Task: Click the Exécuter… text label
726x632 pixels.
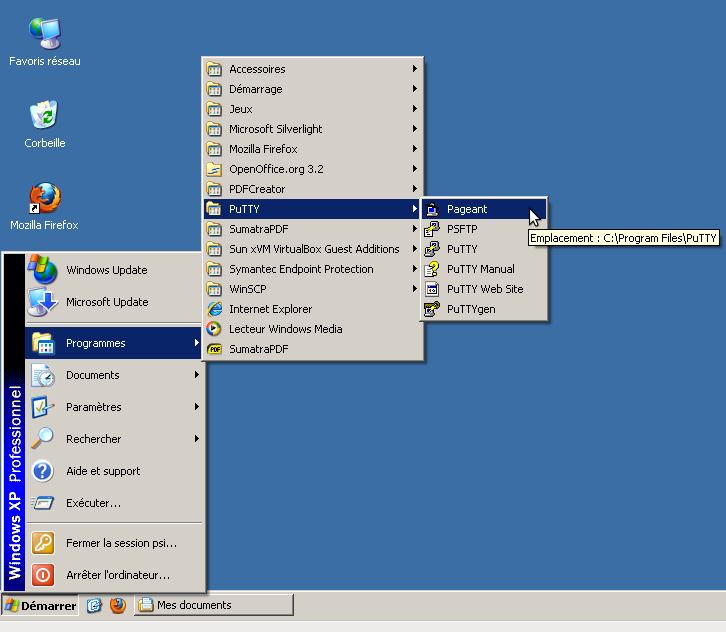Action: (94, 503)
